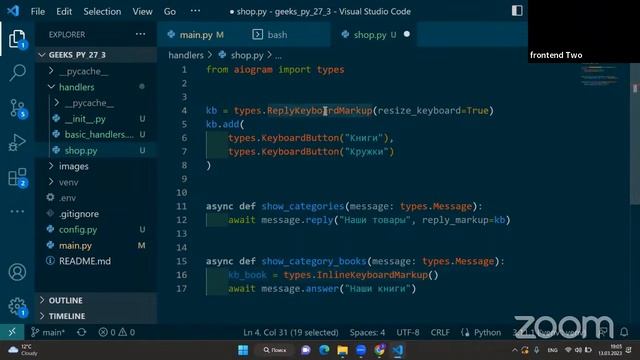Open Windows Start button on taskbar
The width and height of the screenshot is (640, 360).
(243, 350)
